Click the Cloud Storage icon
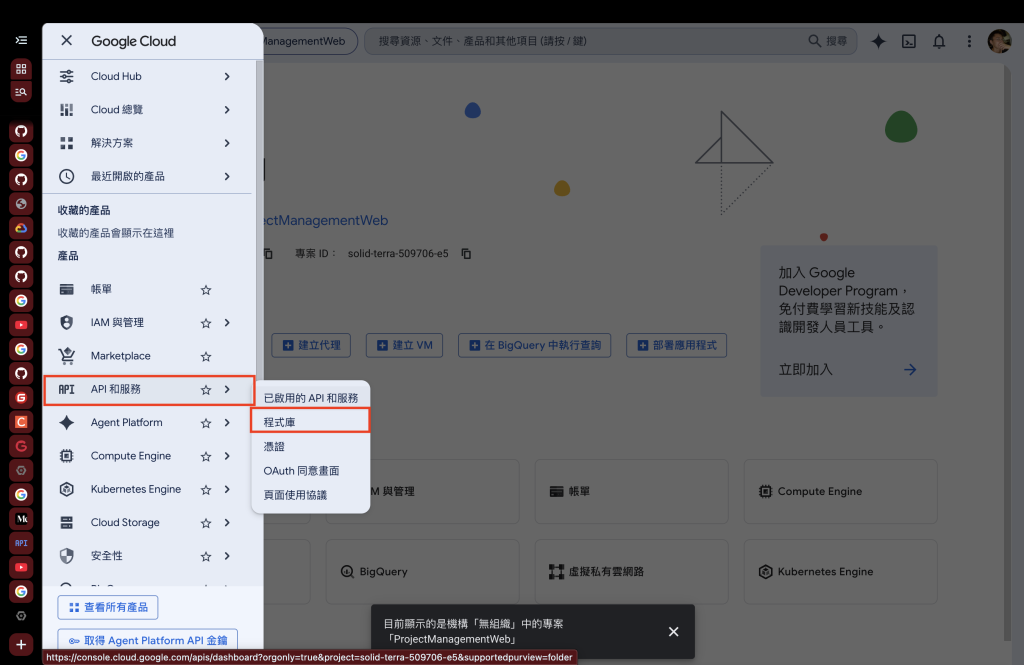Screen dimensions: 1024x665 [x=67, y=523]
